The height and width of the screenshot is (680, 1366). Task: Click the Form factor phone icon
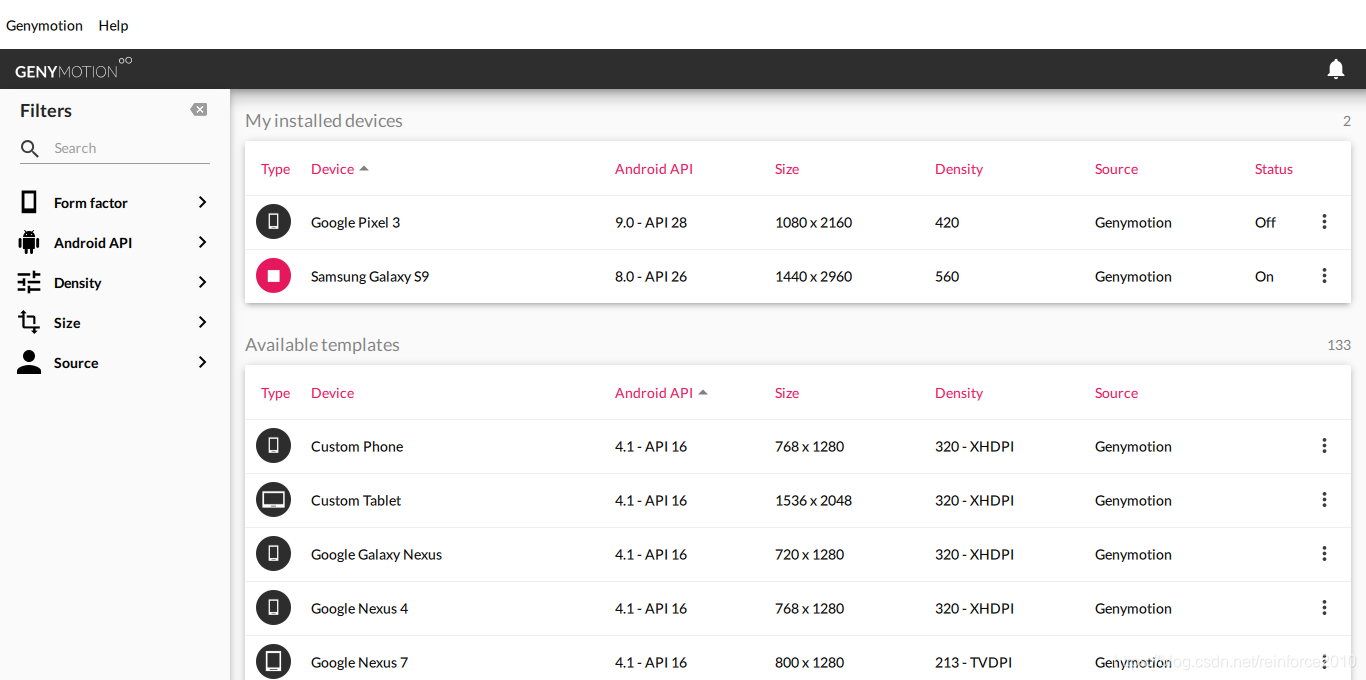point(29,202)
